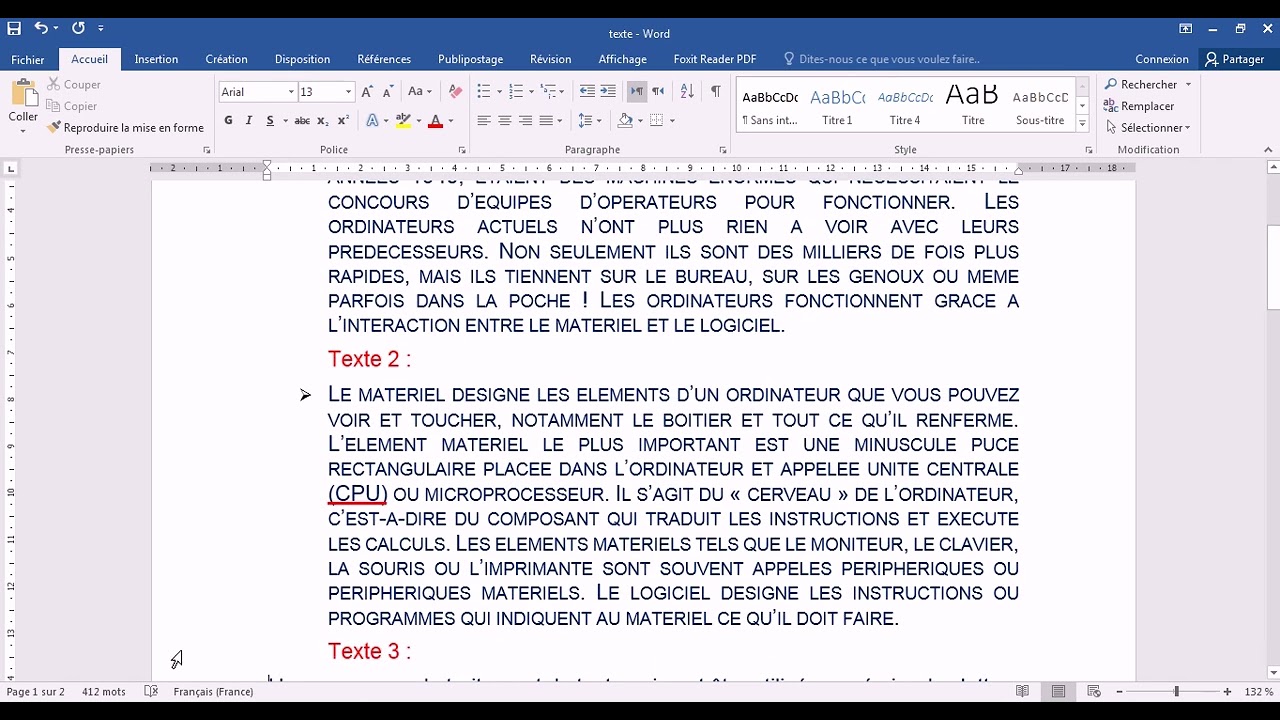Switch to the web layout view

(x=1094, y=692)
